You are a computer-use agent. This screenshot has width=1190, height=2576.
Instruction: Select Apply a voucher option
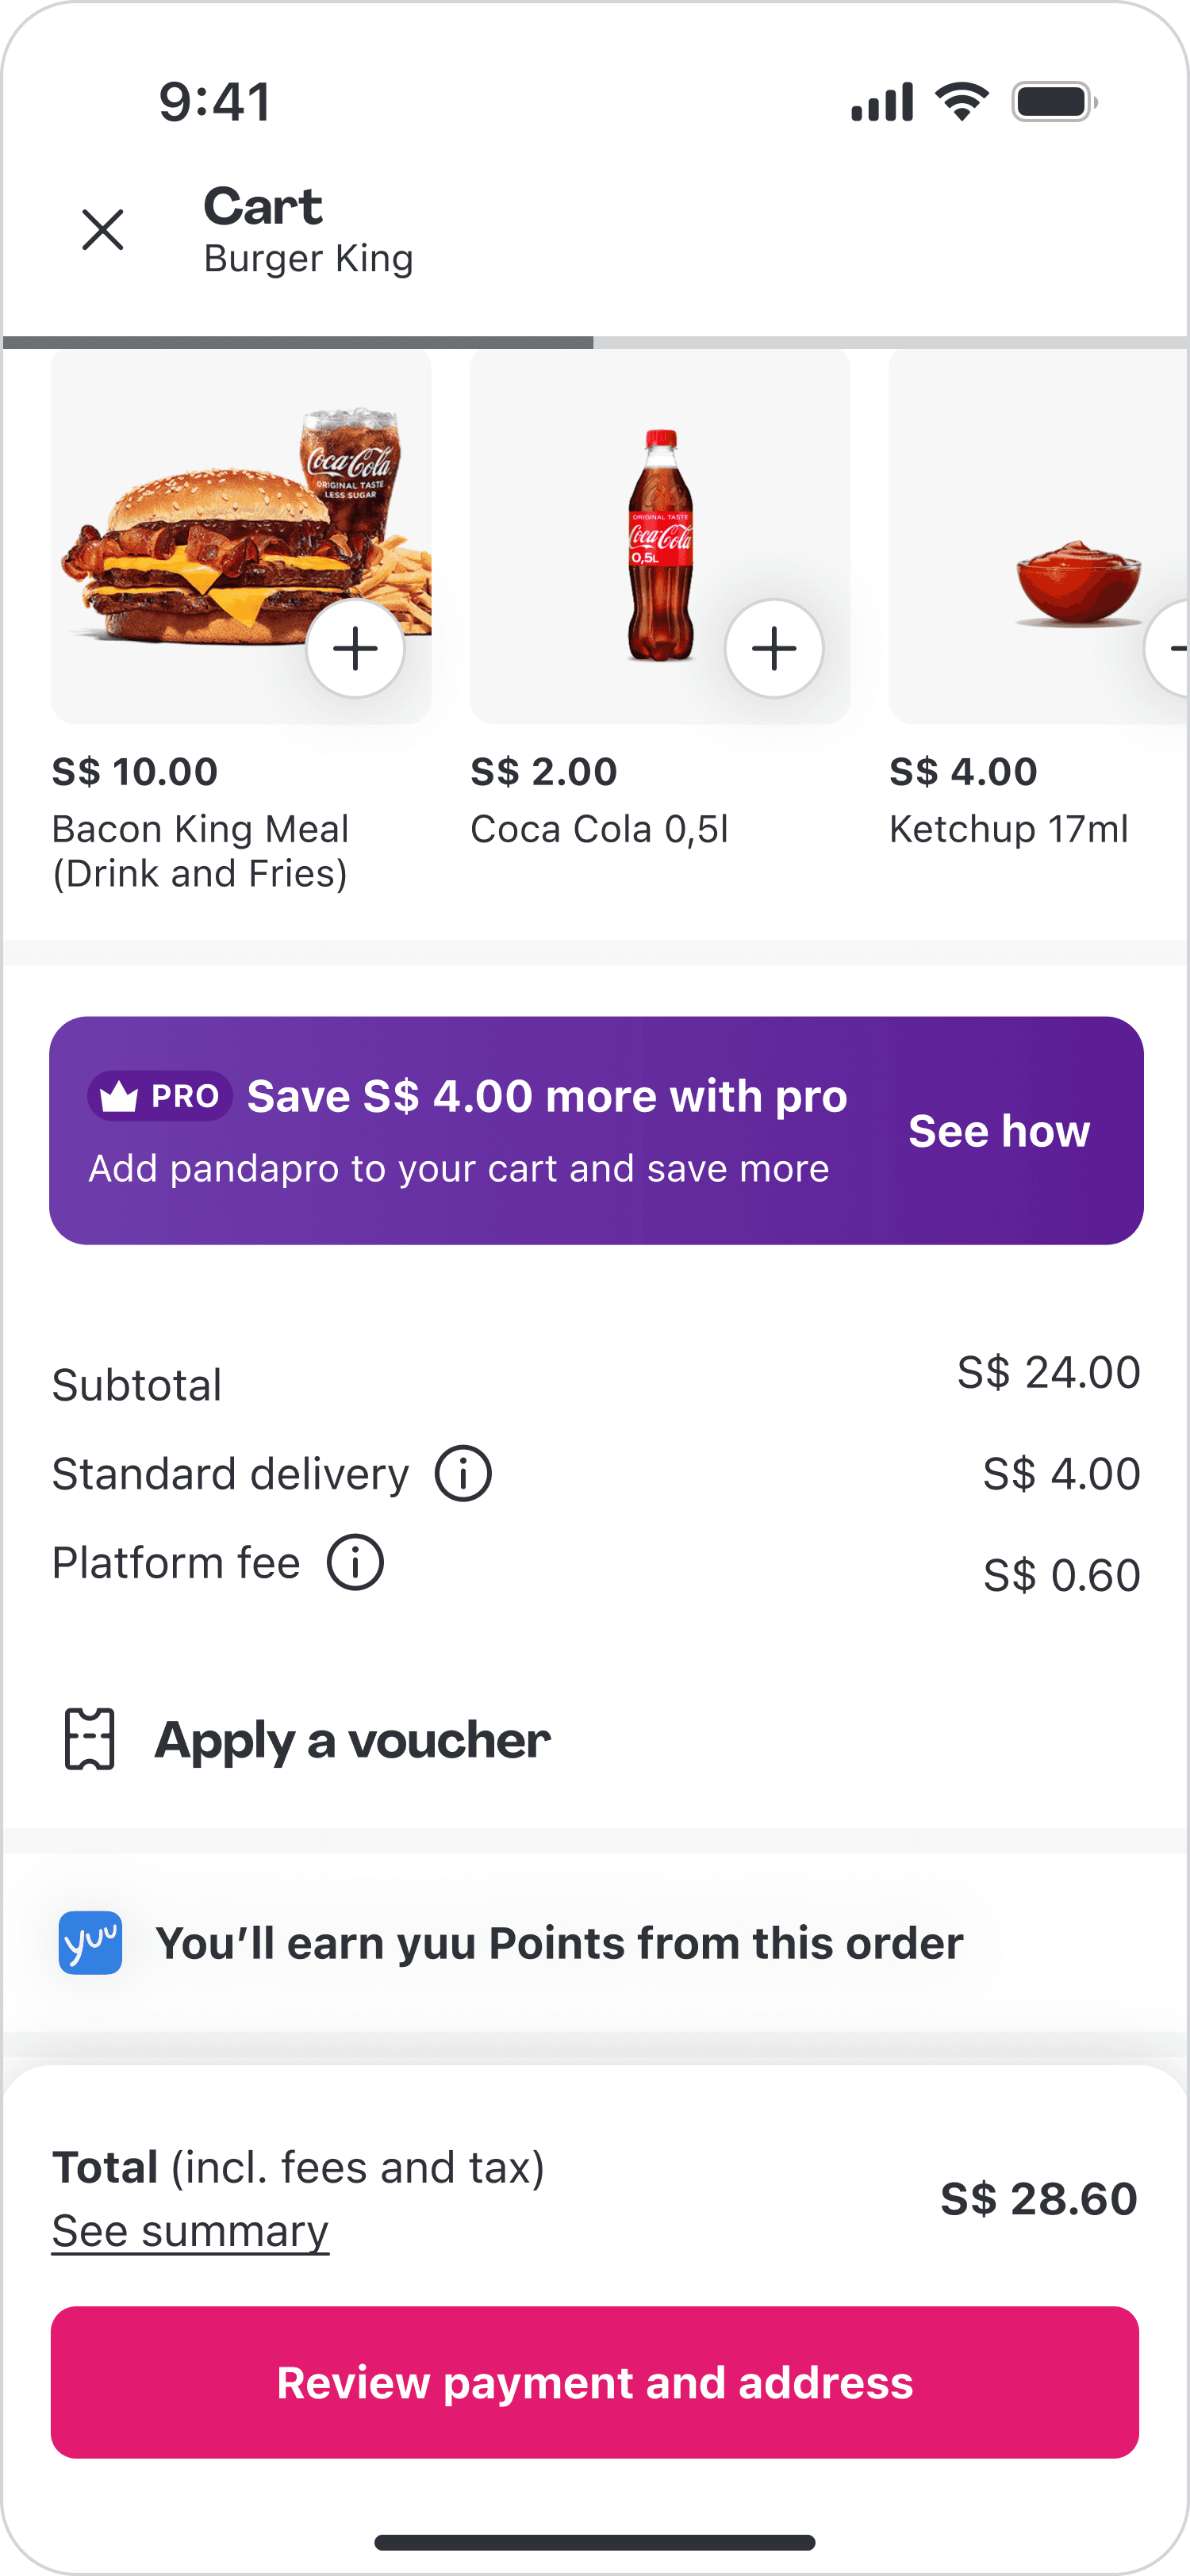pyautogui.click(x=352, y=1740)
